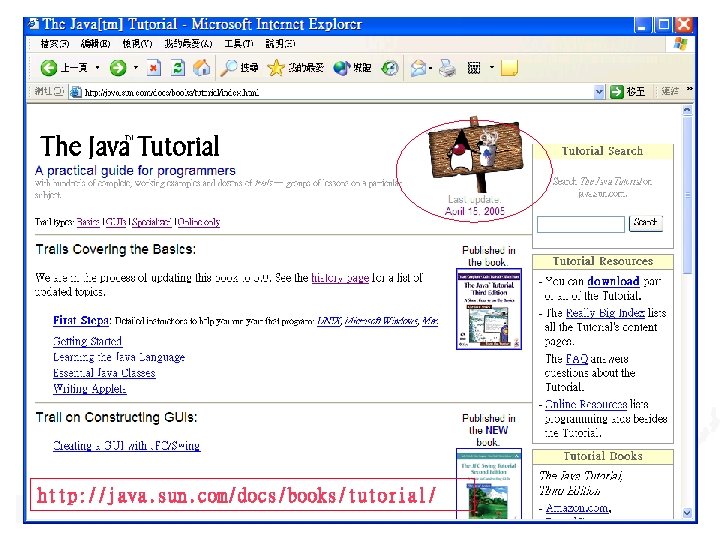Click the vertical scrollbar up arrow
720x540 pixels.
coord(687,110)
